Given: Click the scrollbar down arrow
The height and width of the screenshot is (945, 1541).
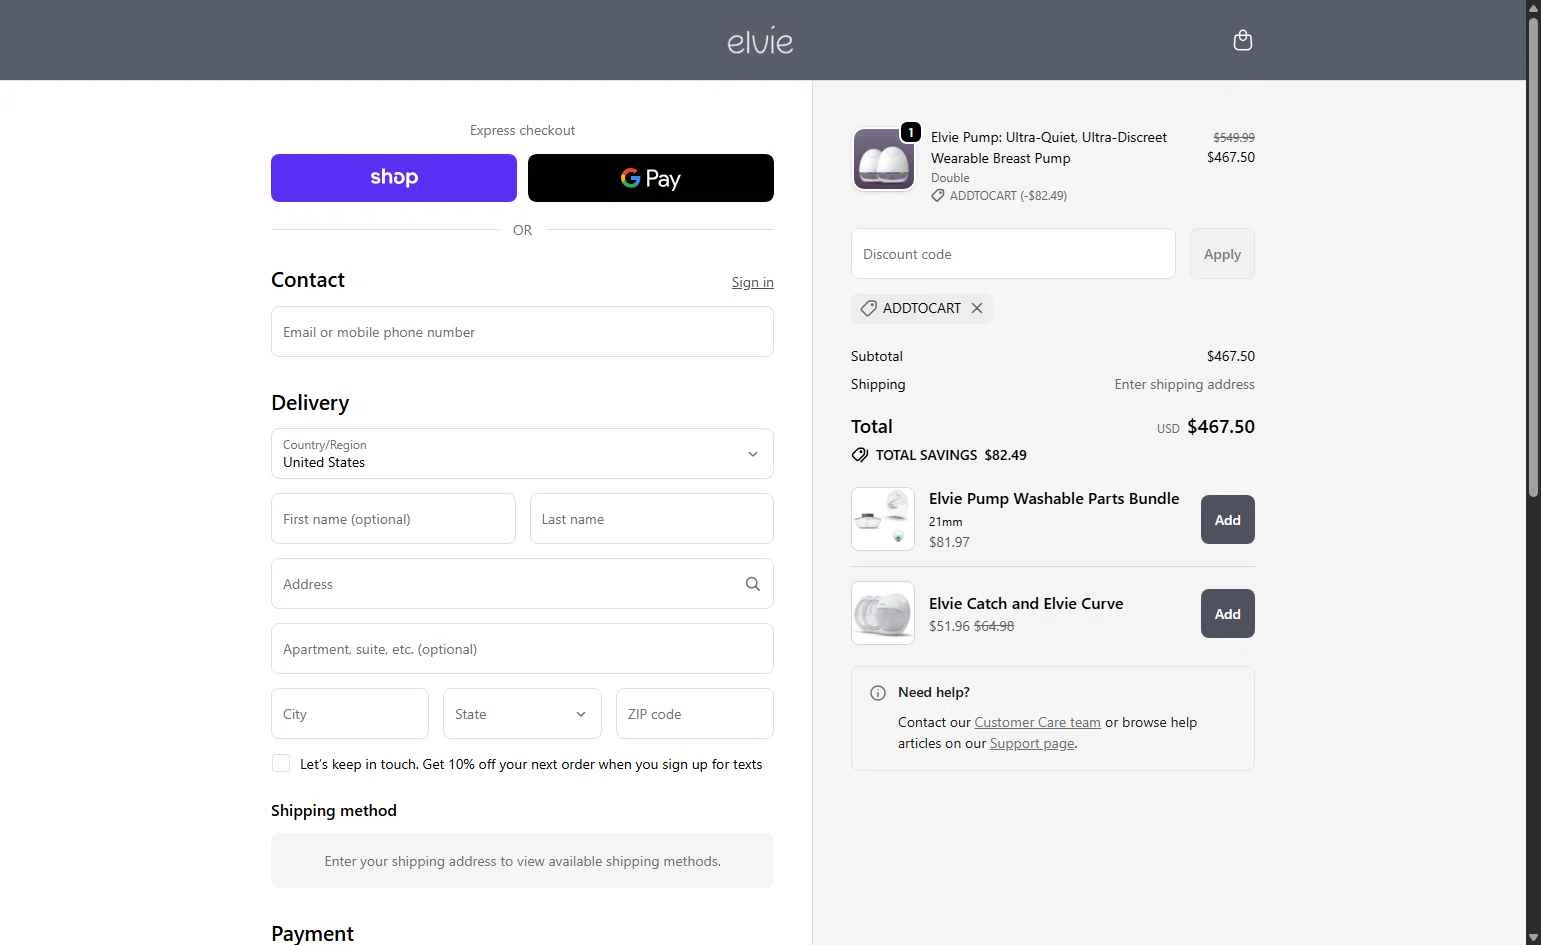Looking at the screenshot, I should (x=1533, y=937).
